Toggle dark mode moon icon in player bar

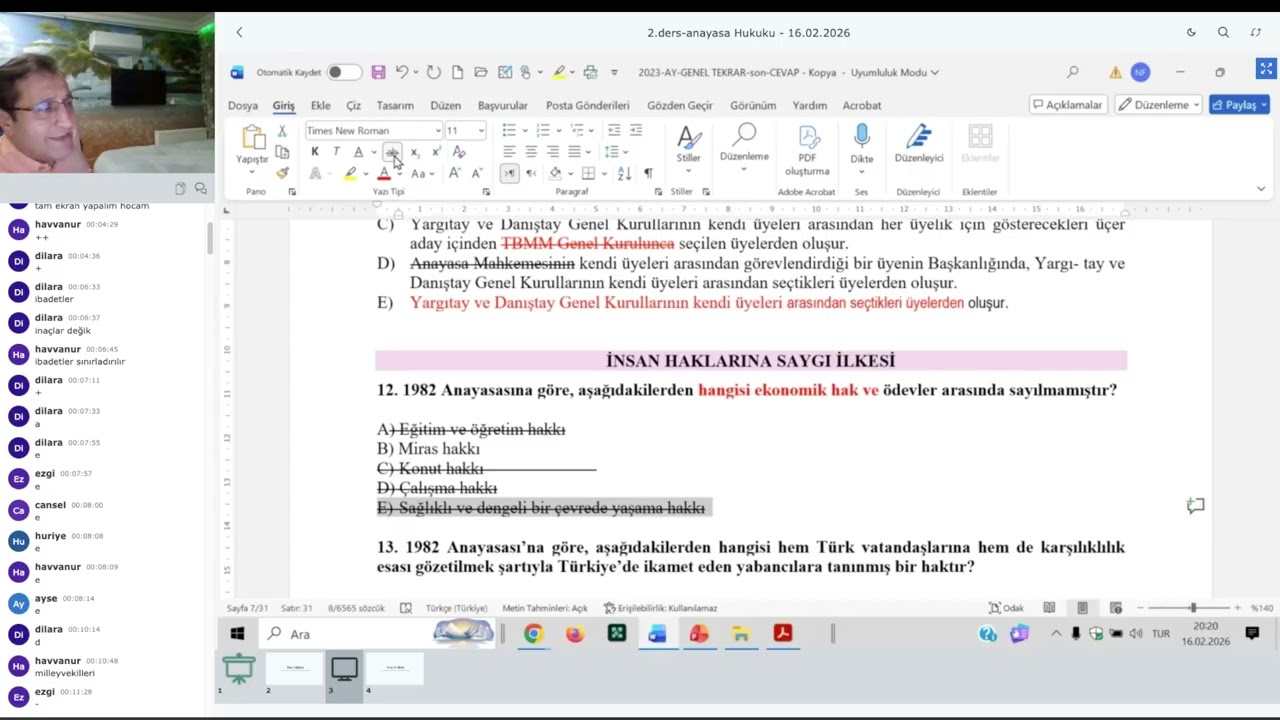(x=1191, y=32)
